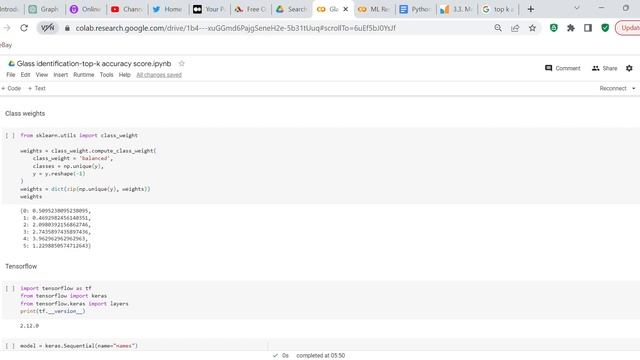Viewport: 640px width, 360px height.
Task: Close the active Colab tab
Action: (346, 9)
